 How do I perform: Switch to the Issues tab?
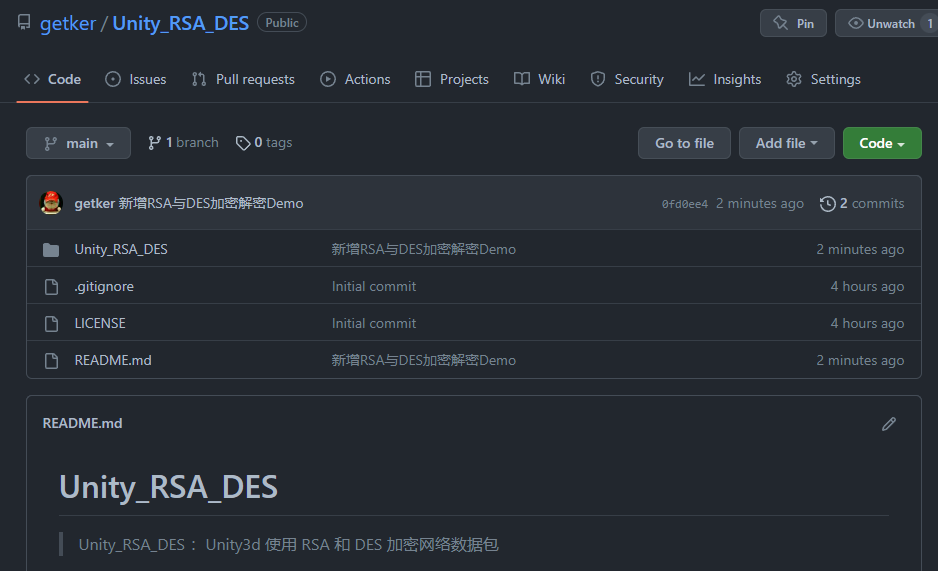click(x=136, y=79)
